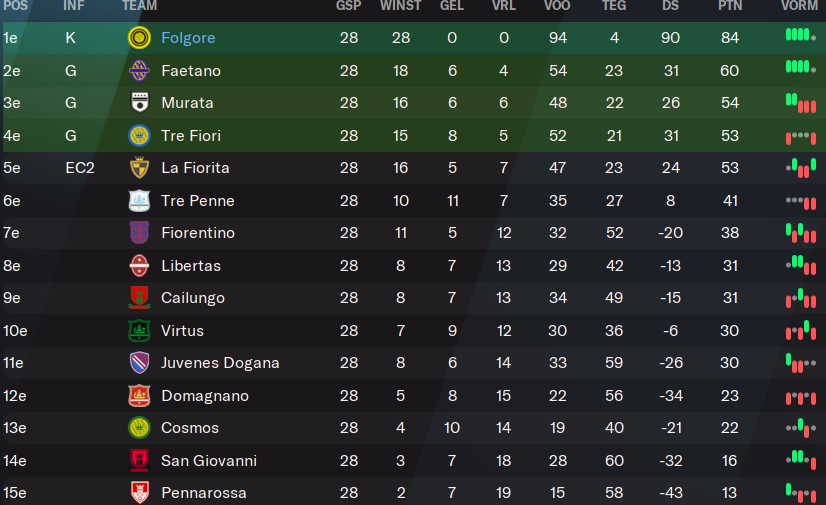Screen dimensions: 826x505
Task: Click the Murata shield badge
Action: pos(139,103)
